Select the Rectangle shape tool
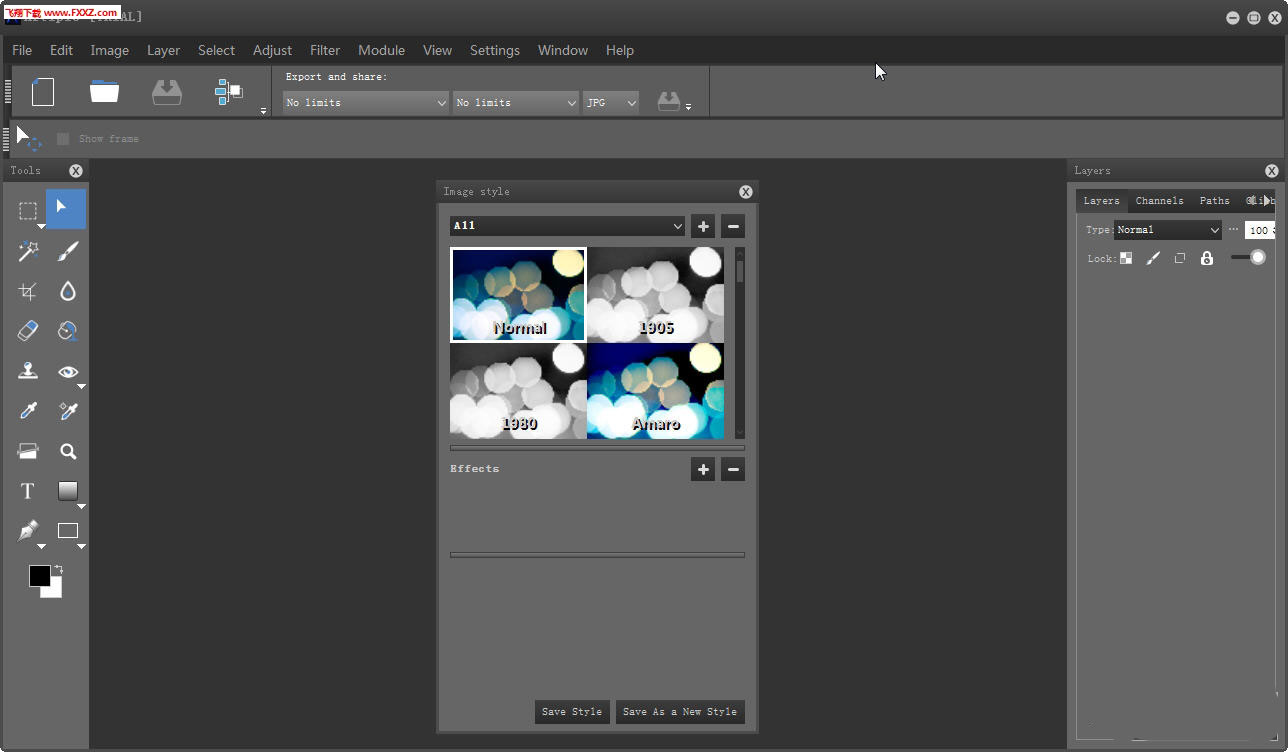The image size is (1288, 752). pyautogui.click(x=67, y=531)
